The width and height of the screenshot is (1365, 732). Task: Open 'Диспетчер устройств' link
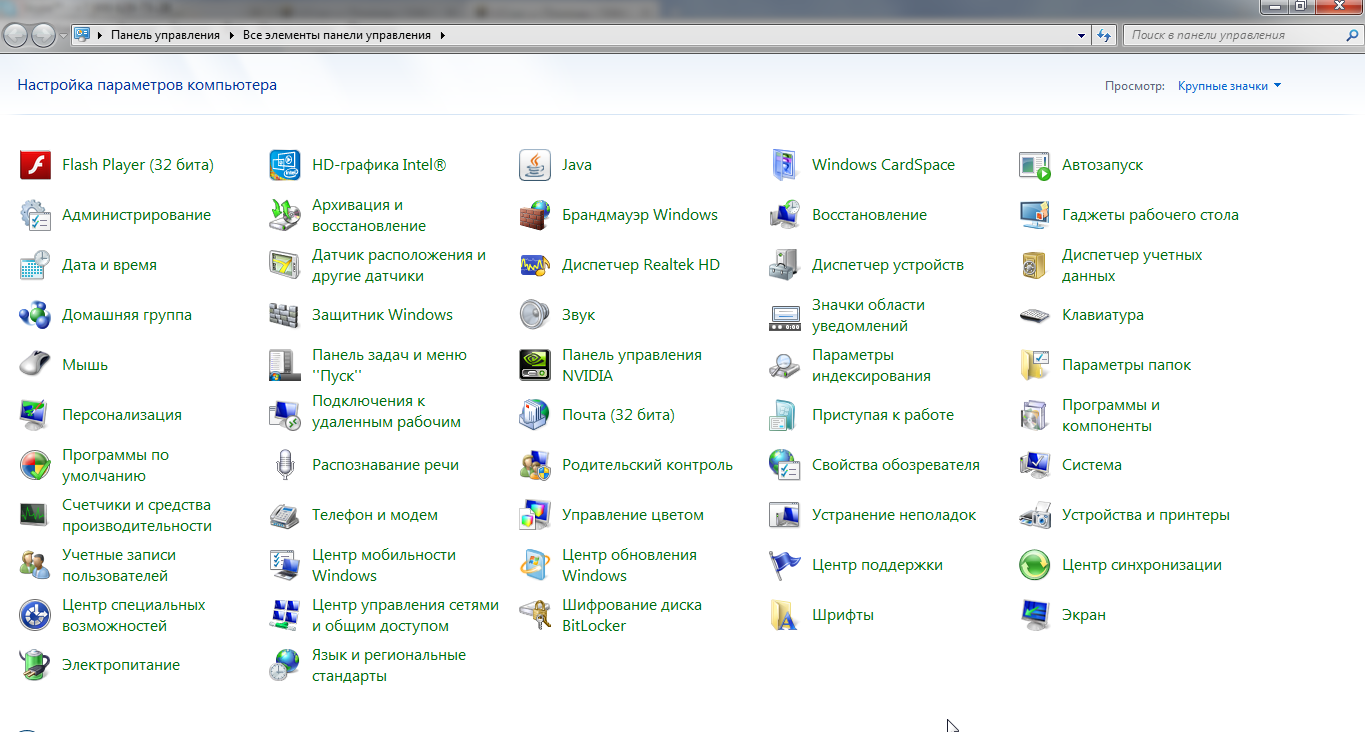(888, 265)
